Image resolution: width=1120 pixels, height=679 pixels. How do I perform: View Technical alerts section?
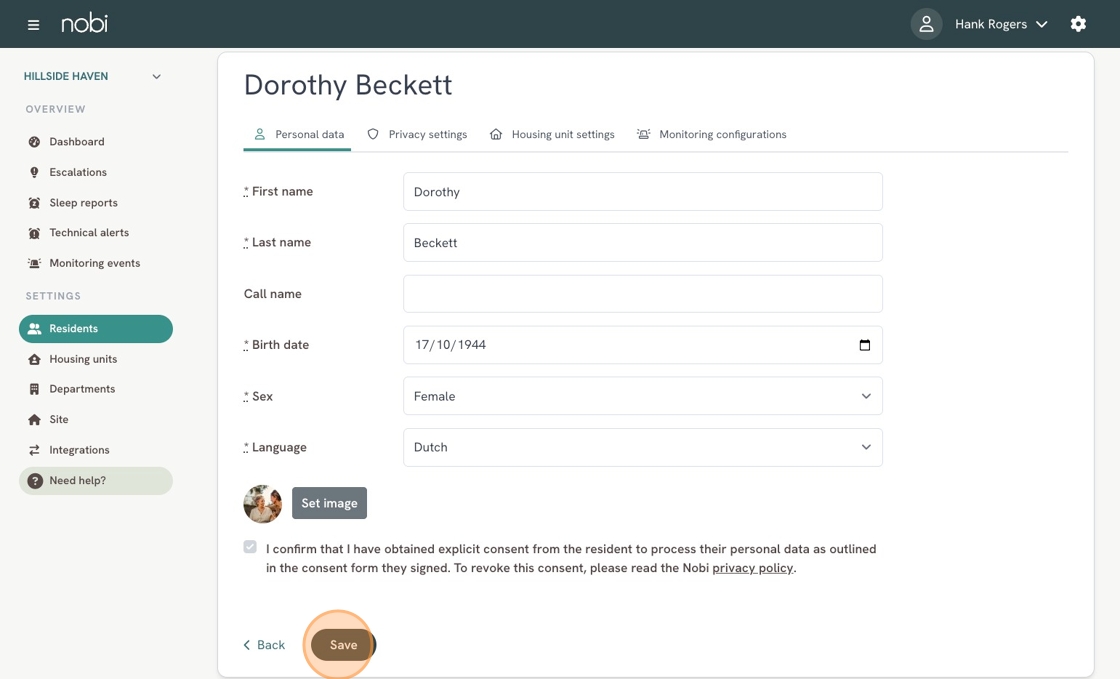coord(88,233)
